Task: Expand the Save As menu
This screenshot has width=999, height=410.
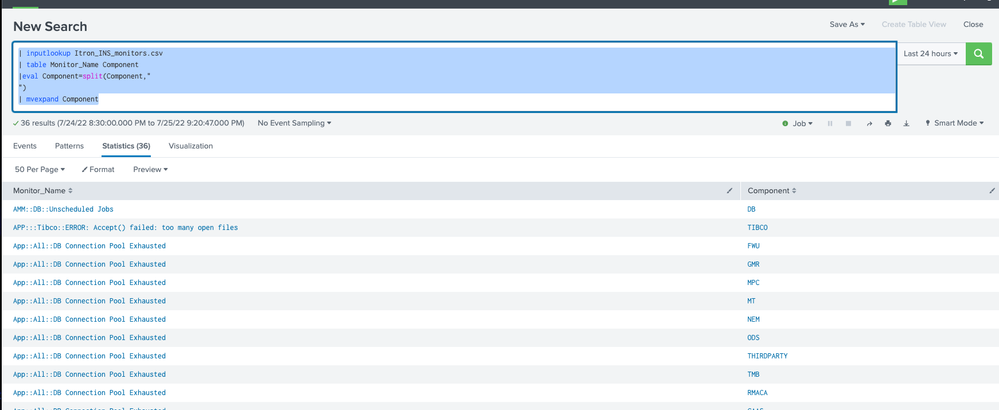Action: pos(847,24)
